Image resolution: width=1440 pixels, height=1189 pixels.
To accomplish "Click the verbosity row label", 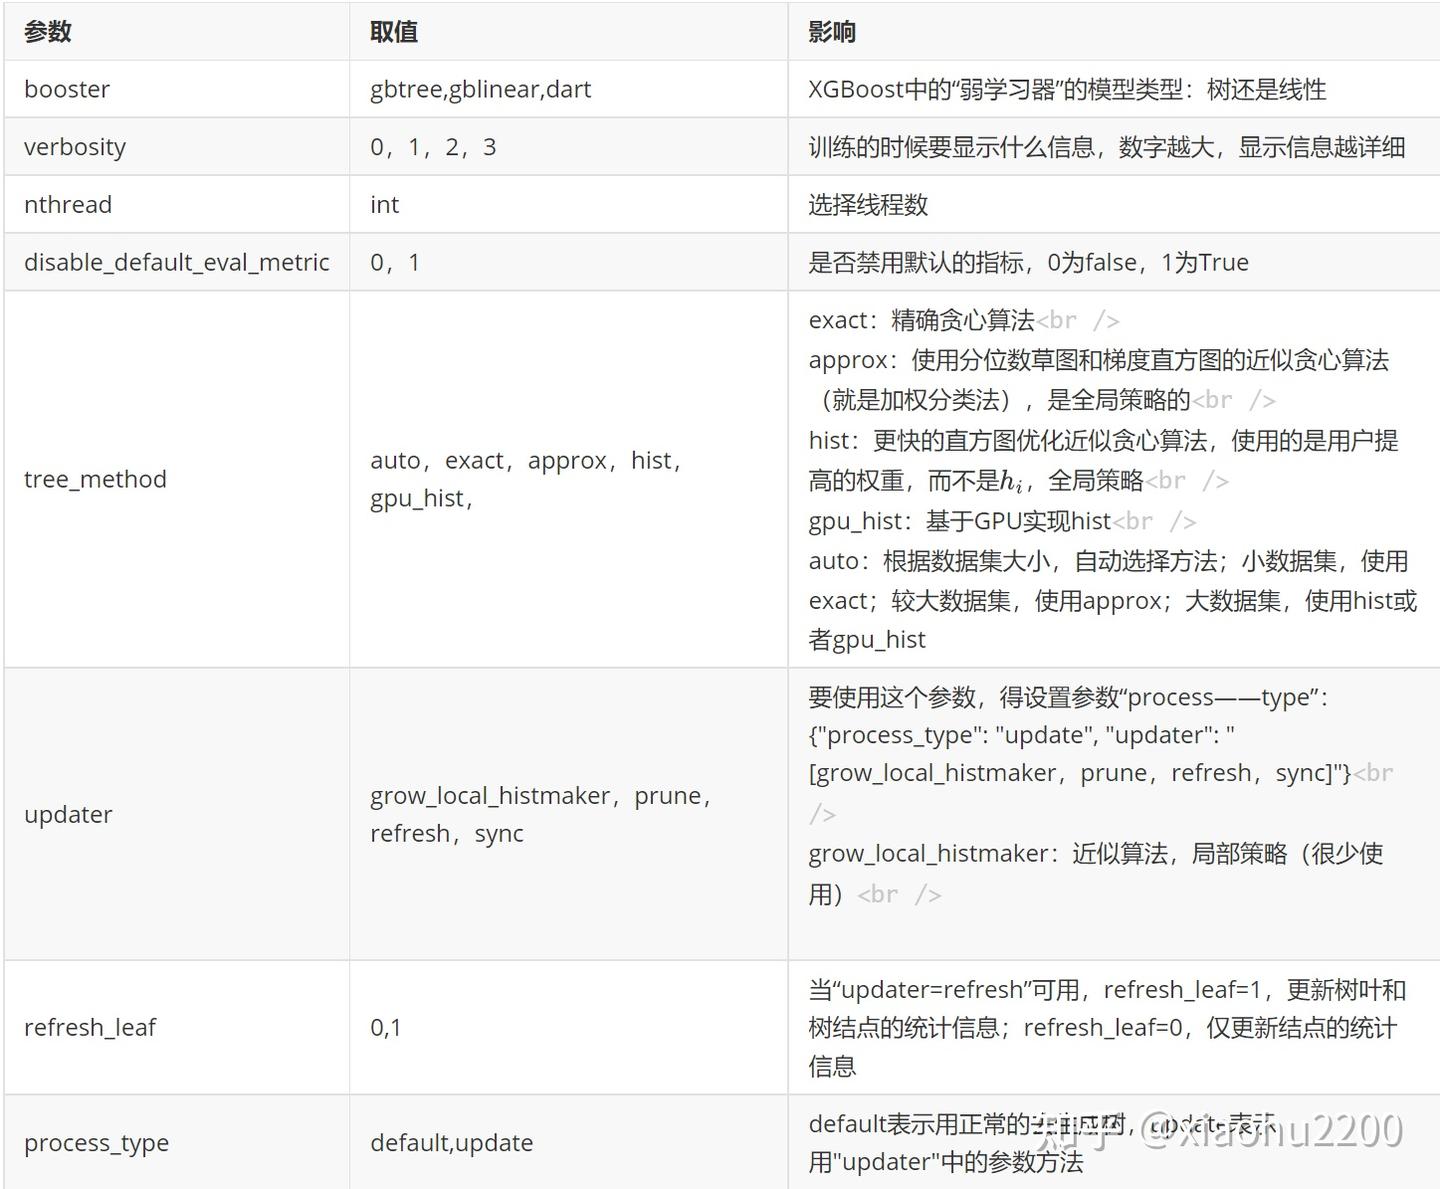I will (x=75, y=146).
